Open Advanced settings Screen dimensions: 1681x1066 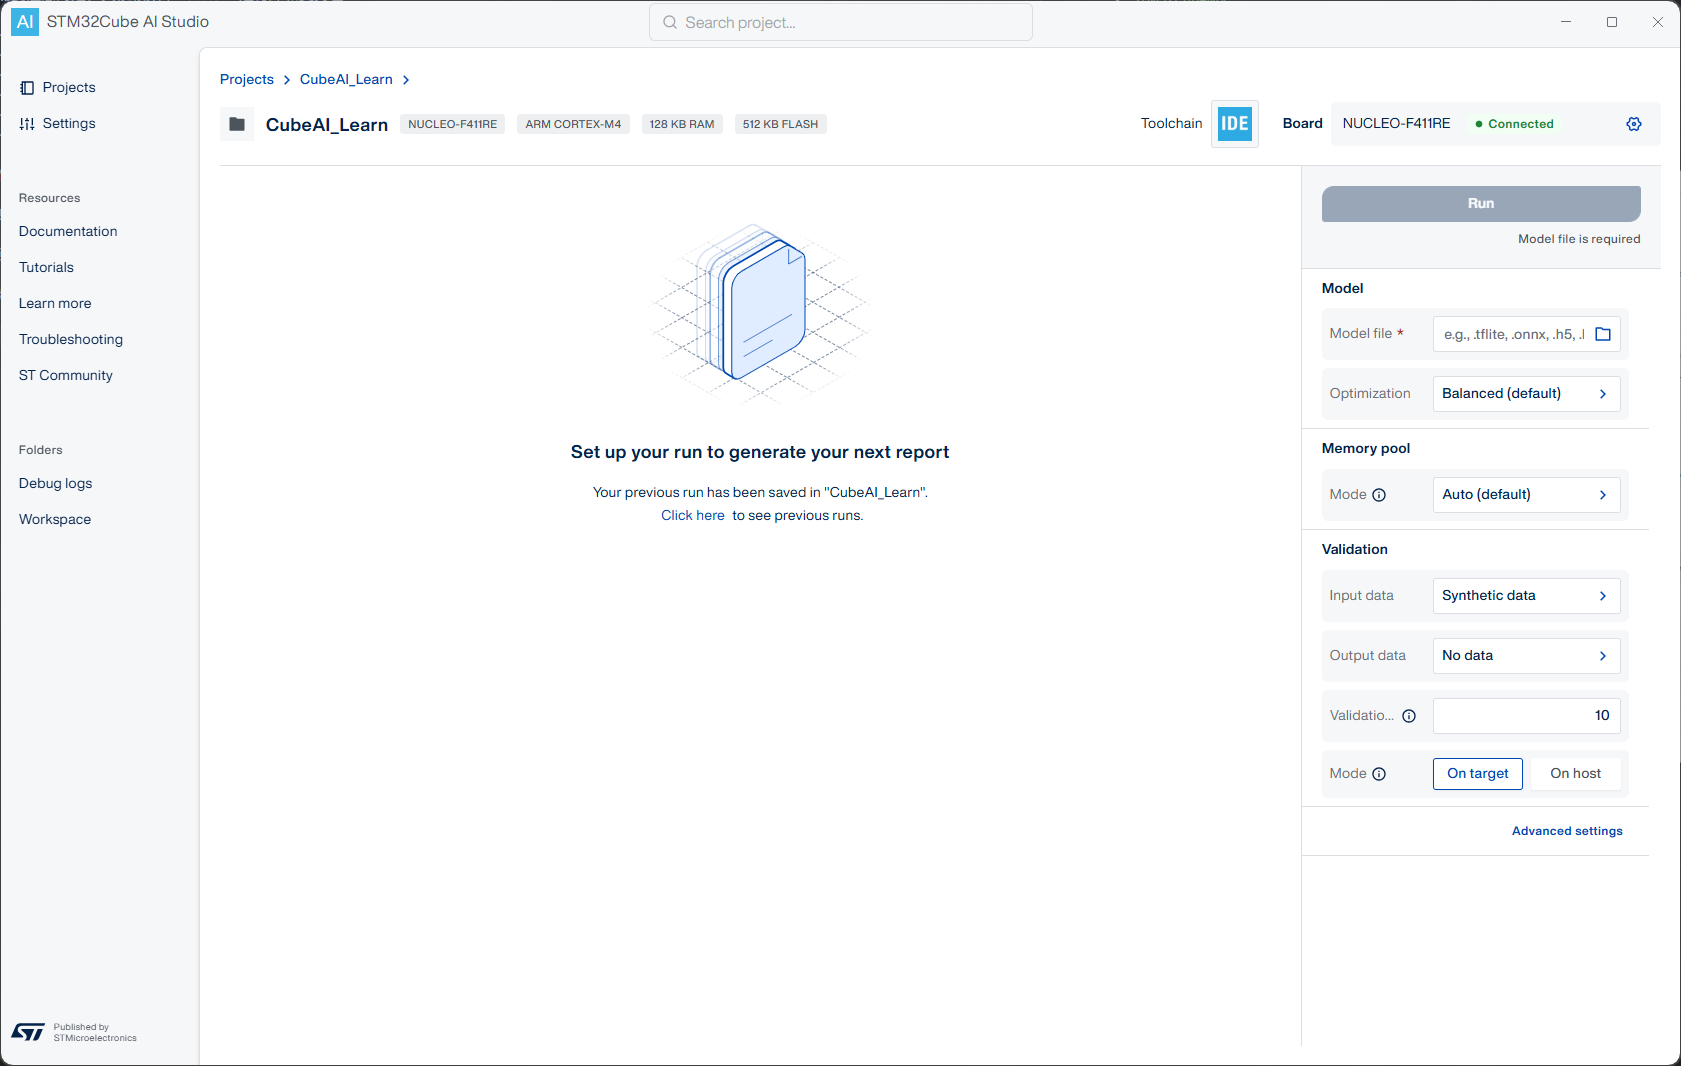[x=1567, y=832]
